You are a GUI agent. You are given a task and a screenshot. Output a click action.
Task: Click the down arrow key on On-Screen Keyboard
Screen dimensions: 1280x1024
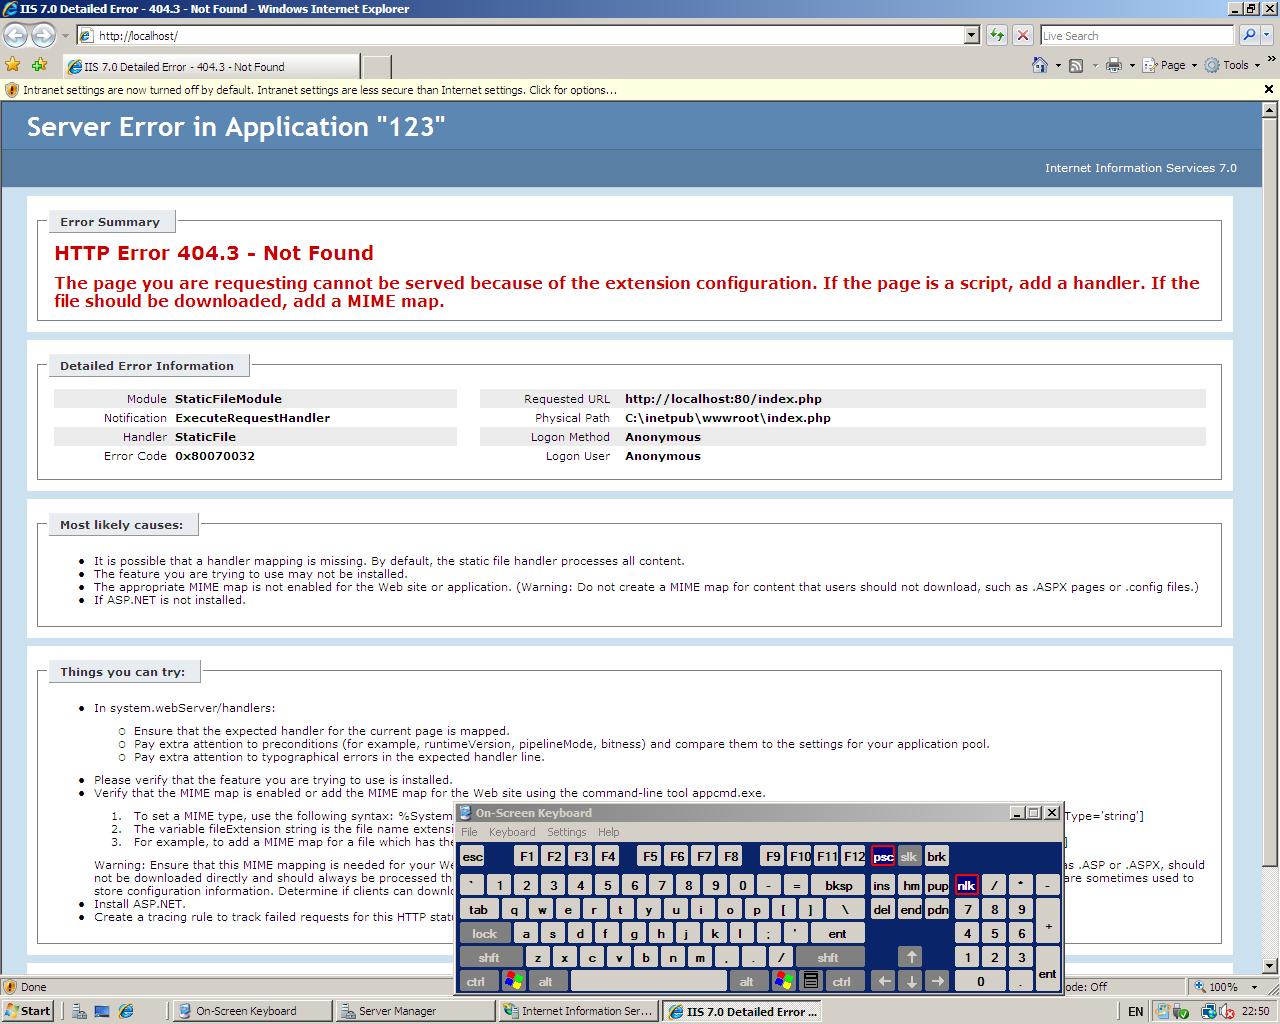coord(911,981)
